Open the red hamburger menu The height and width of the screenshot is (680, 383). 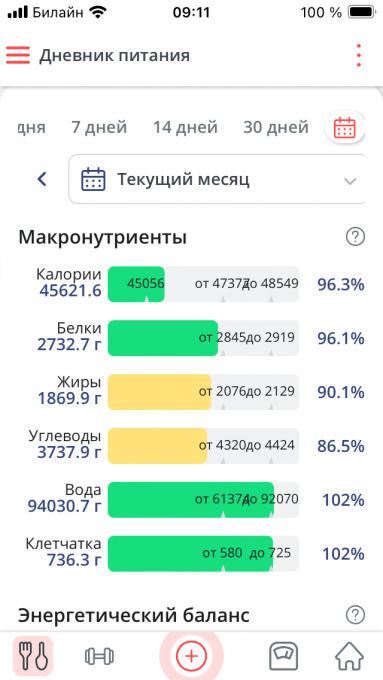point(18,56)
